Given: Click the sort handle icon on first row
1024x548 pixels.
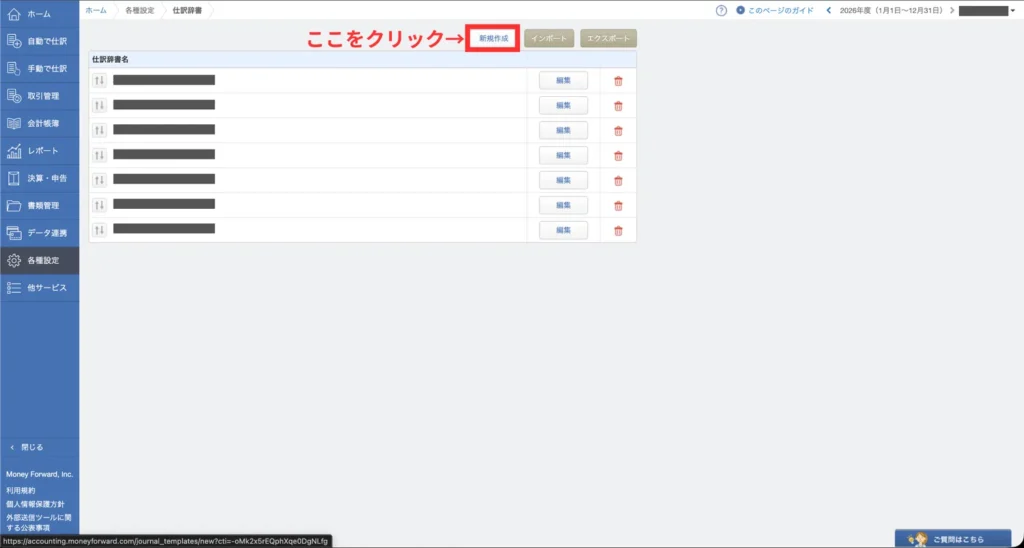Looking at the screenshot, I should click(99, 80).
